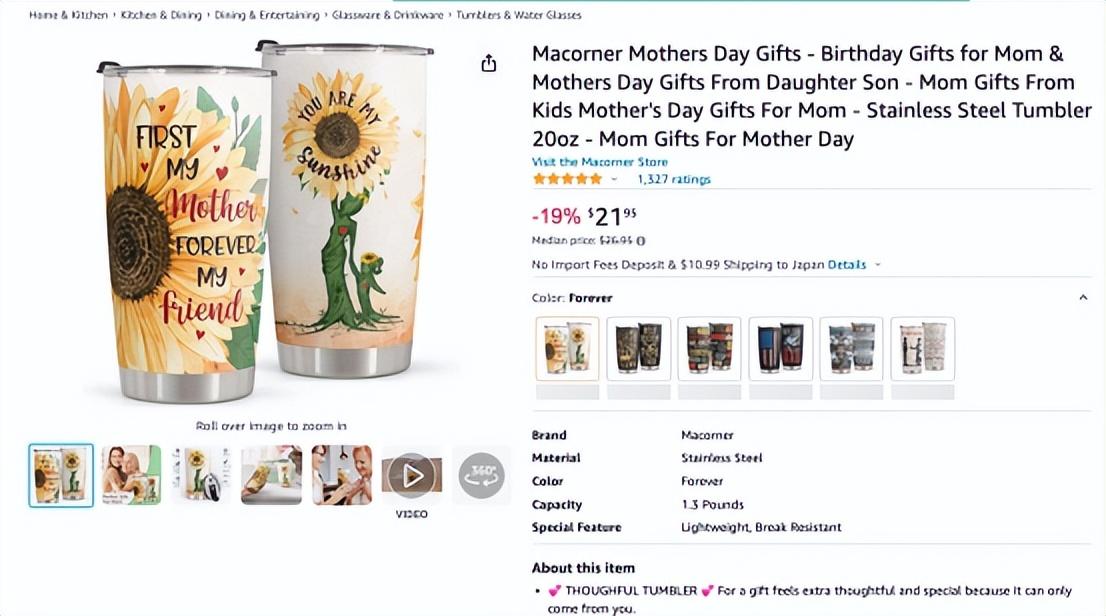Visit the Macorner Store link
The image size is (1106, 616).
(599, 162)
